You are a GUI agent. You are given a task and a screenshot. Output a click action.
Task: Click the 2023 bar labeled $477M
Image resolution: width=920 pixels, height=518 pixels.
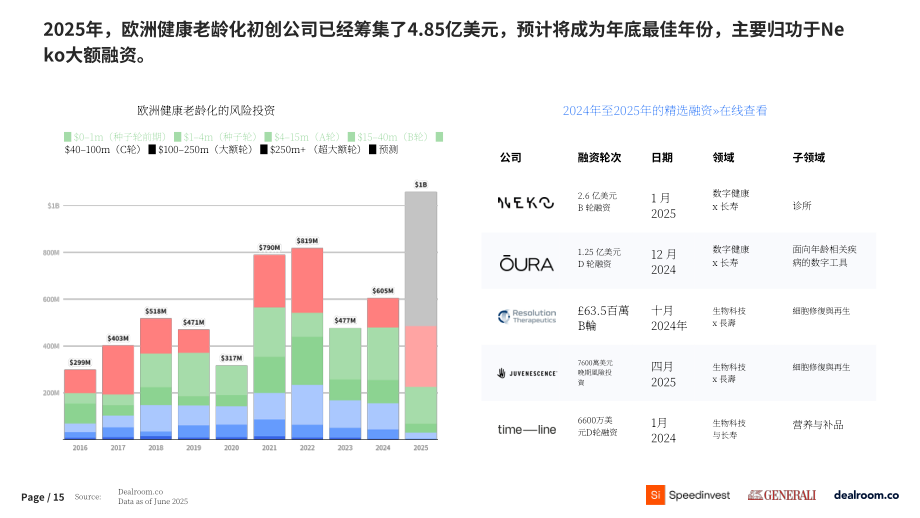[345, 384]
